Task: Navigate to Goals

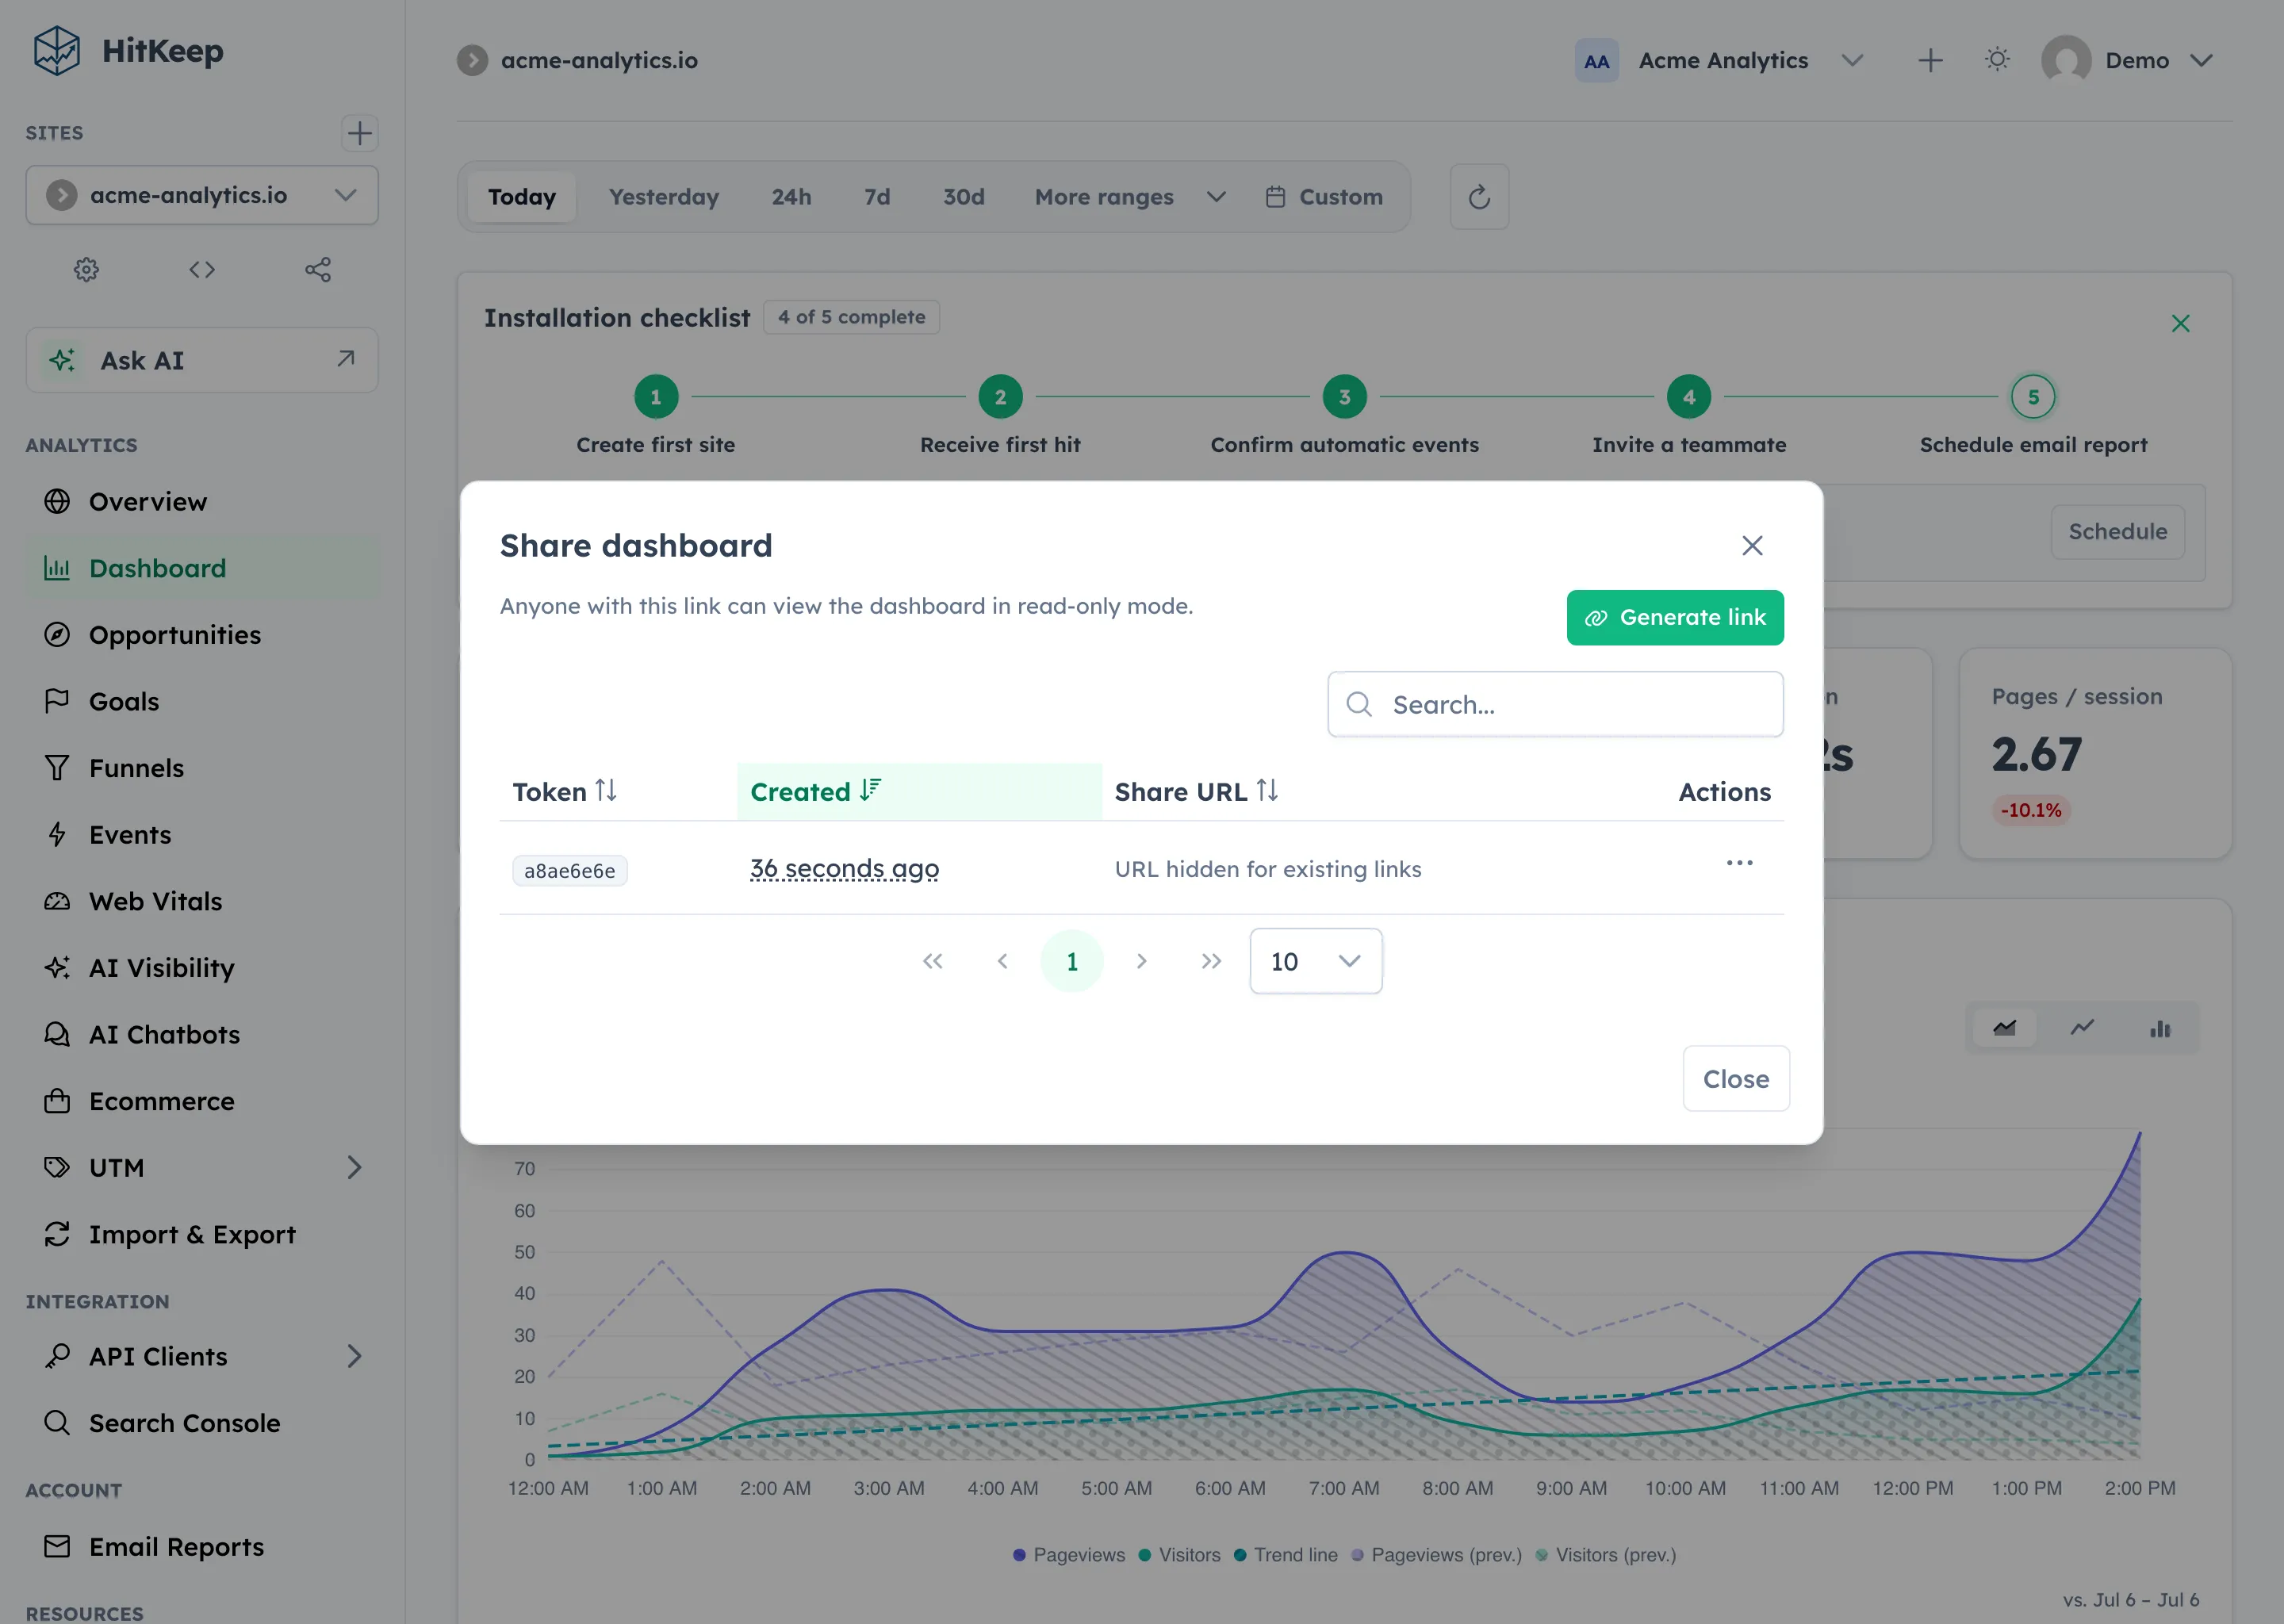Action: point(202,701)
